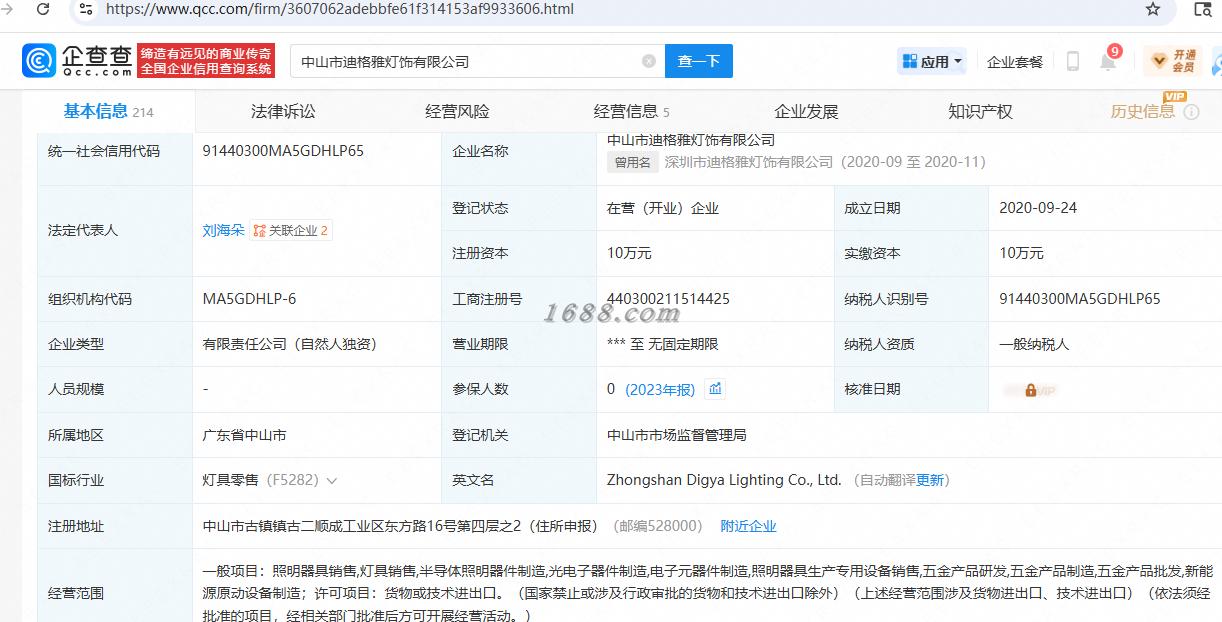This screenshot has width=1222, height=622.
Task: Open the 企业套餐 link
Action: coord(1015,62)
